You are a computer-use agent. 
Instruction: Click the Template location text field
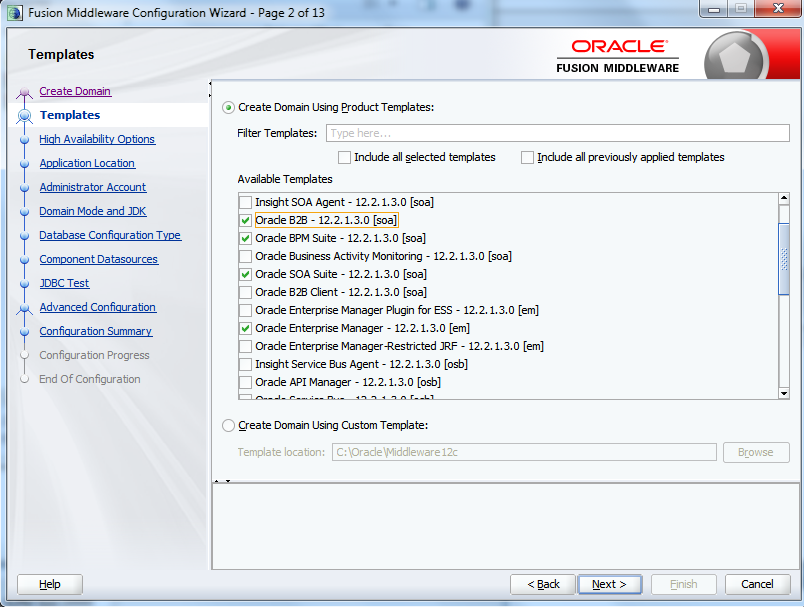coord(524,452)
